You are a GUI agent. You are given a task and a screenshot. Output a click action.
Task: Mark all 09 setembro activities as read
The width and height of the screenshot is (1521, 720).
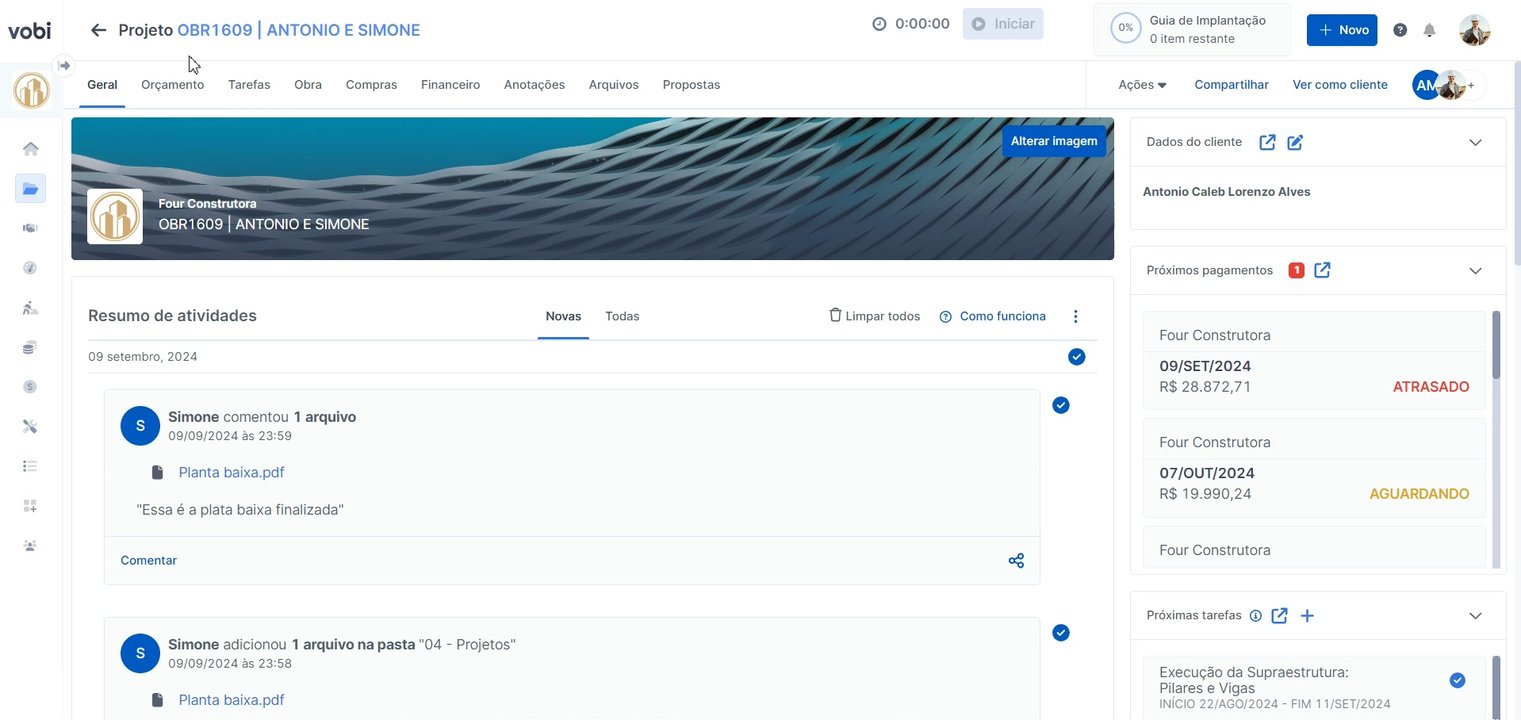[1077, 357]
